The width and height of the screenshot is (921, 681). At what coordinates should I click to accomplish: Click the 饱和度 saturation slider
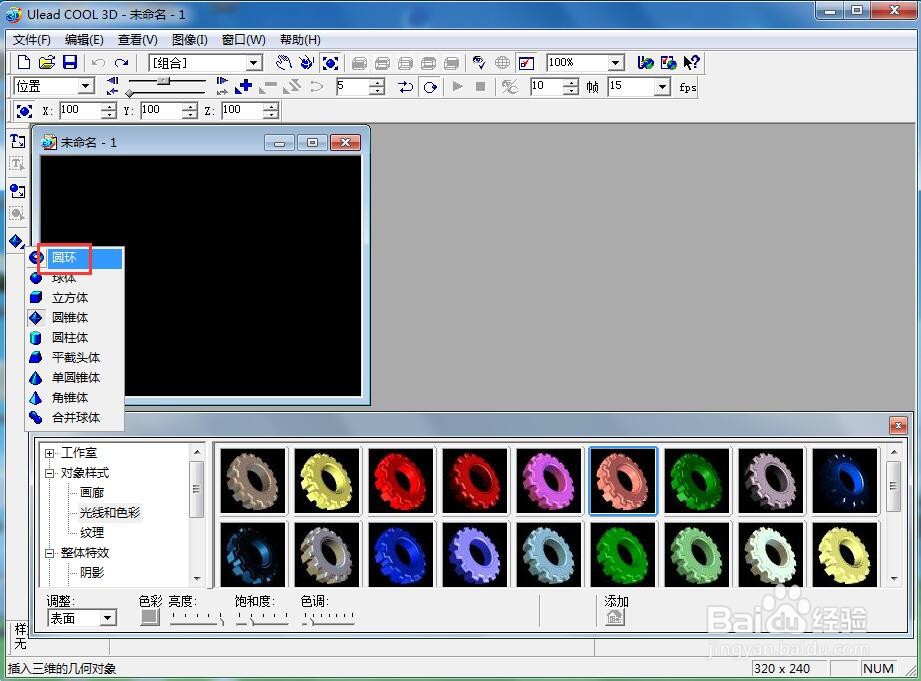click(263, 618)
